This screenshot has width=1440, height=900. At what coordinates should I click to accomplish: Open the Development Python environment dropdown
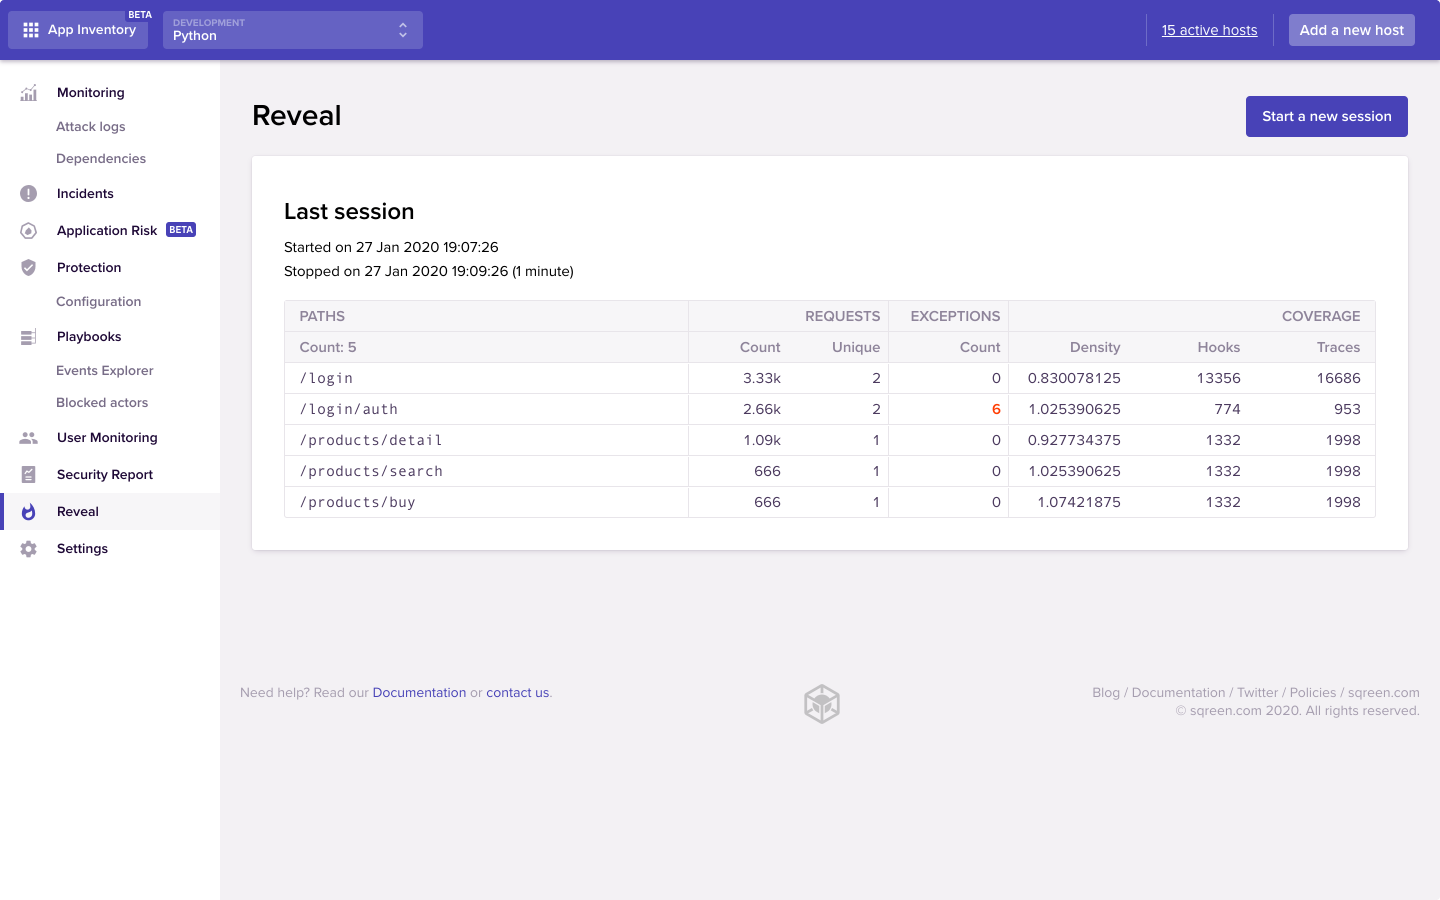(292, 30)
